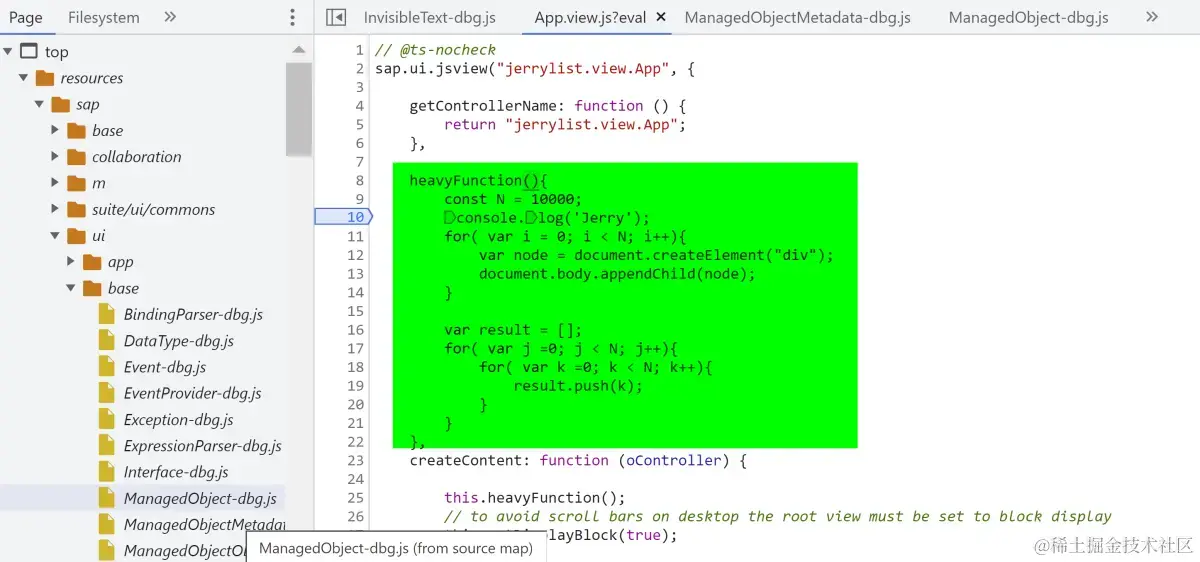
Task: Select the resources folder icon
Action: pyautogui.click(x=44, y=78)
